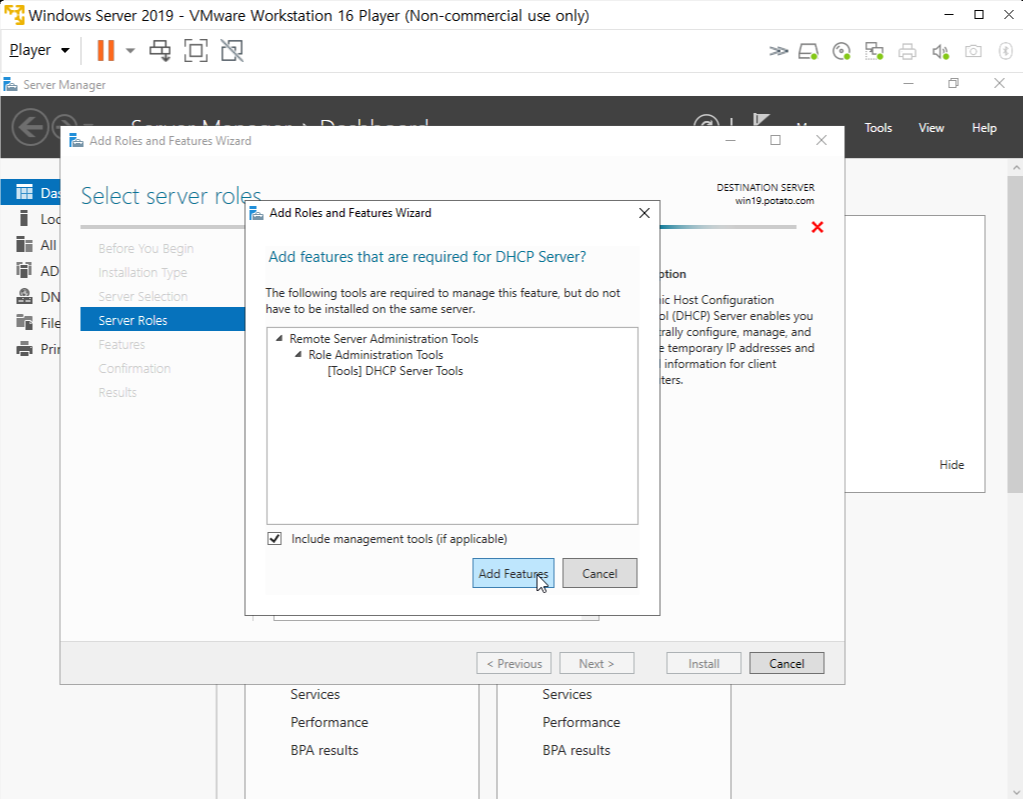
Task: Open All Servers sidebar icon
Action: pos(24,245)
